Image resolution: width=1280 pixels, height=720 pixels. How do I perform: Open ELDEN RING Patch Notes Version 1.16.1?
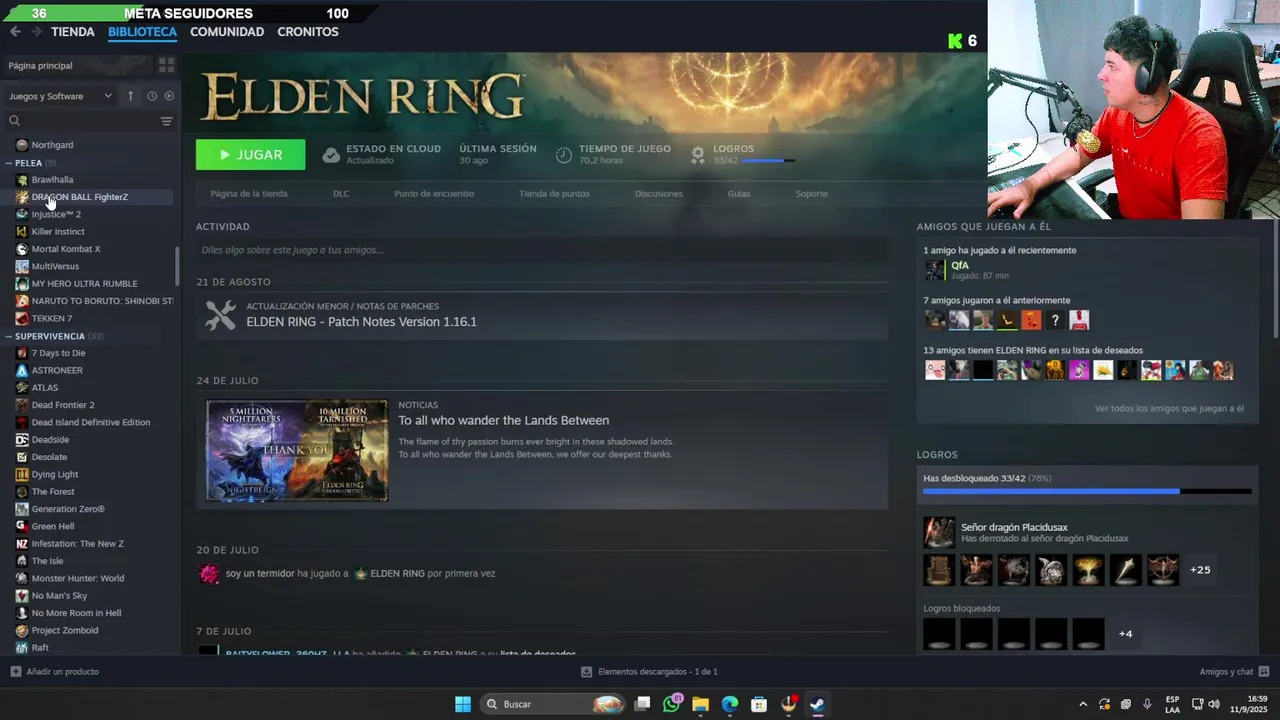coord(362,322)
